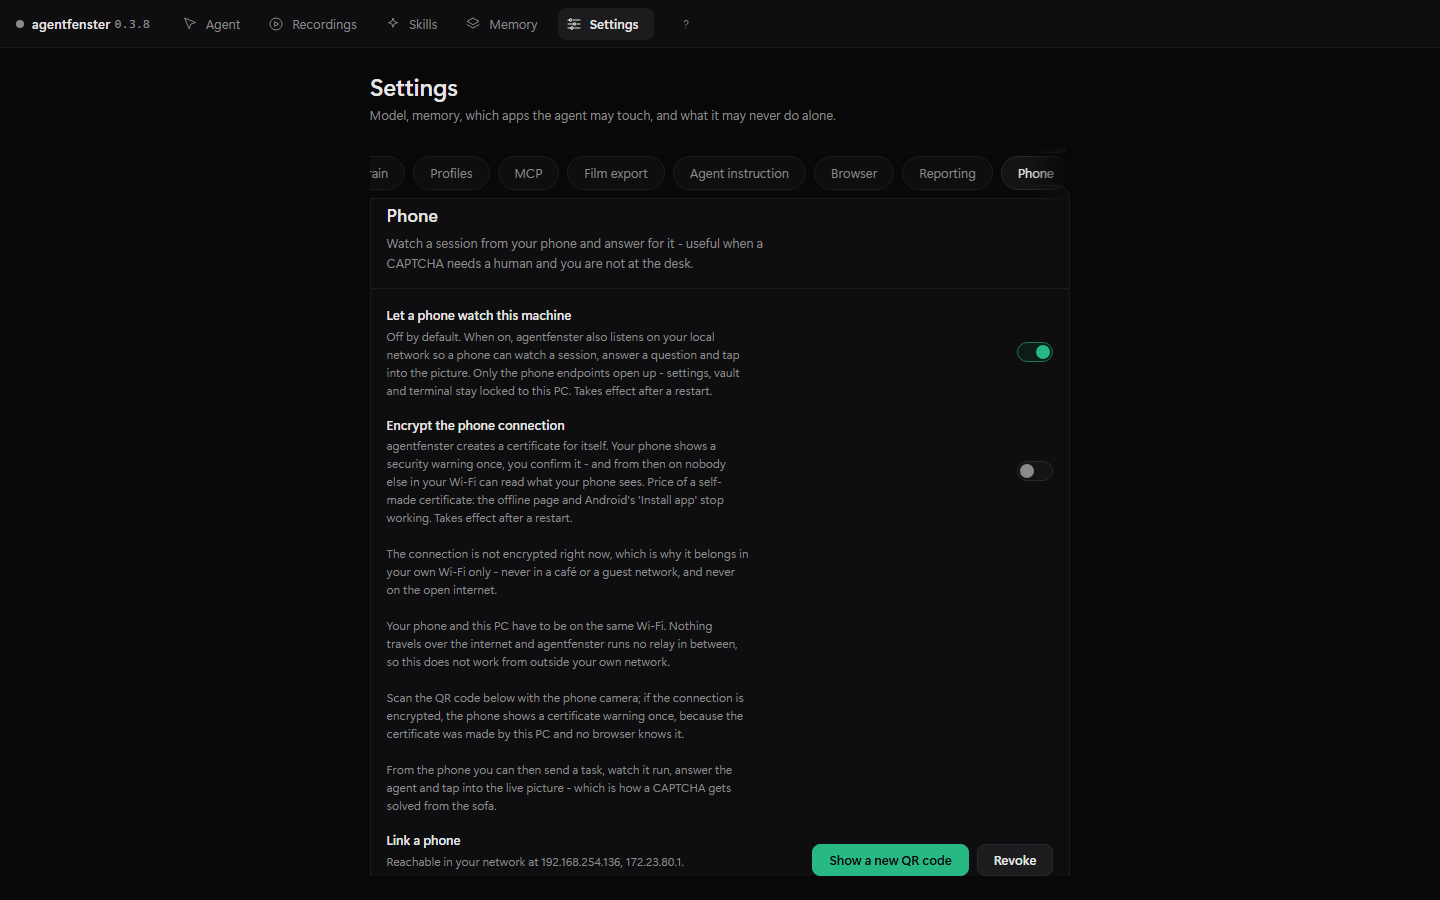Viewport: 1440px width, 900px height.
Task: Open the Recordings menu item
Action: click(312, 24)
